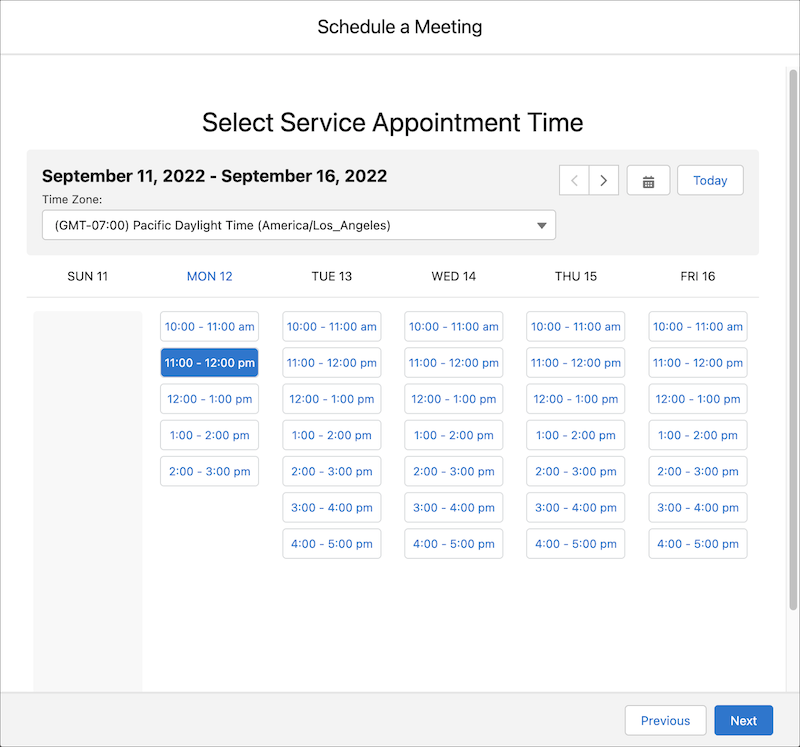Select Wednesday's 4:00 - 5:00 pm slot

point(453,543)
